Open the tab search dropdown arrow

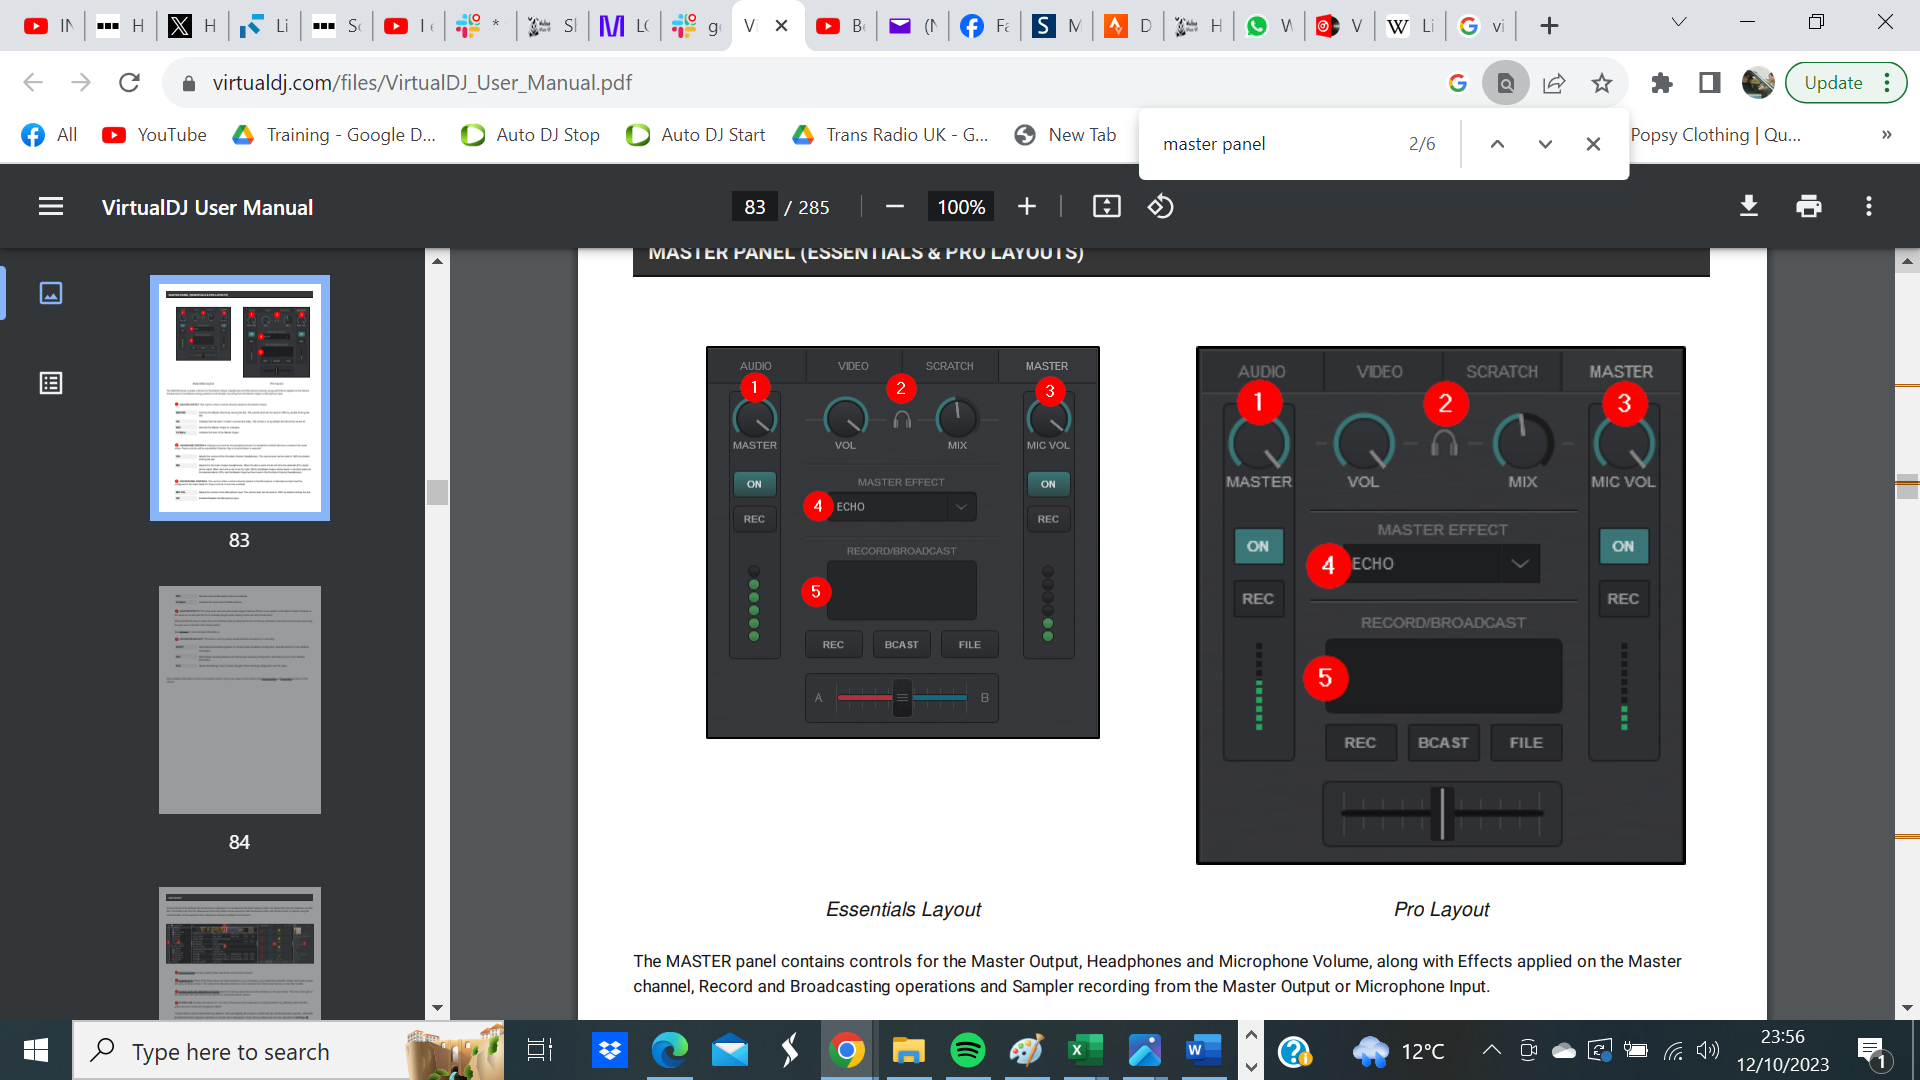coord(1678,20)
